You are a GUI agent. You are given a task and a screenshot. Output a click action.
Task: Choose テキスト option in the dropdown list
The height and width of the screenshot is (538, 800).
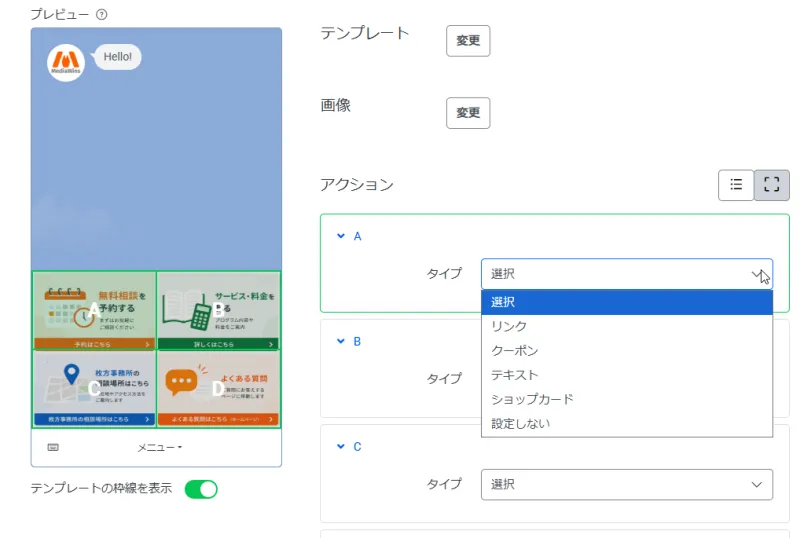tap(627, 375)
